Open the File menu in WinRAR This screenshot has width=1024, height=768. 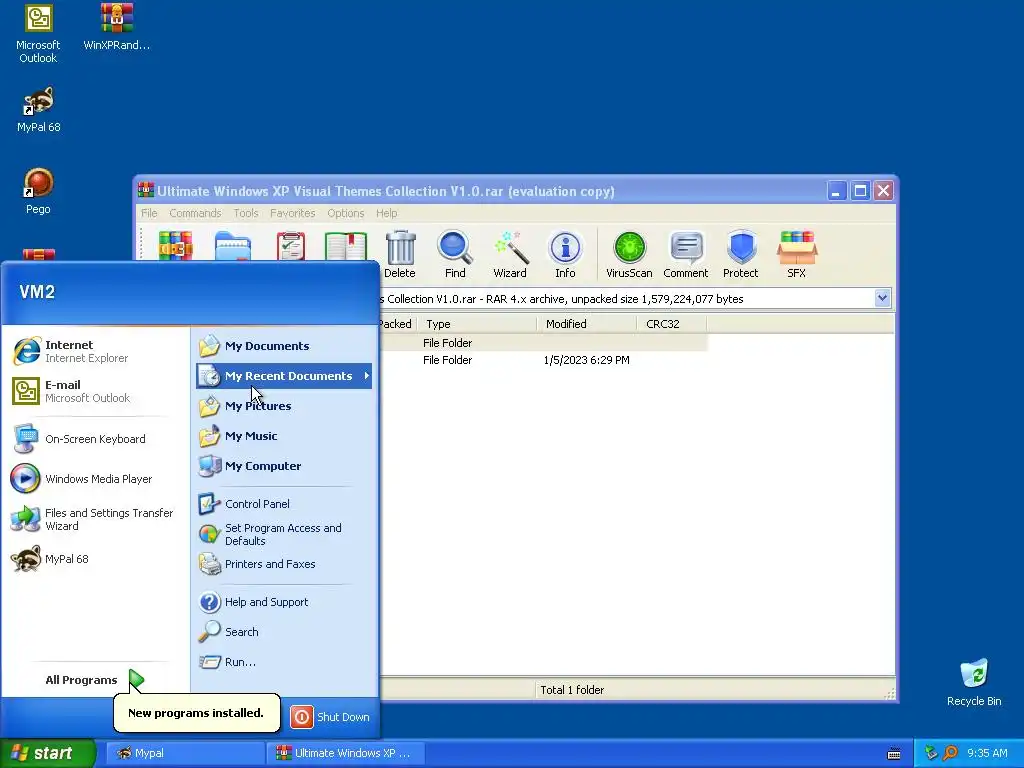pyautogui.click(x=149, y=213)
